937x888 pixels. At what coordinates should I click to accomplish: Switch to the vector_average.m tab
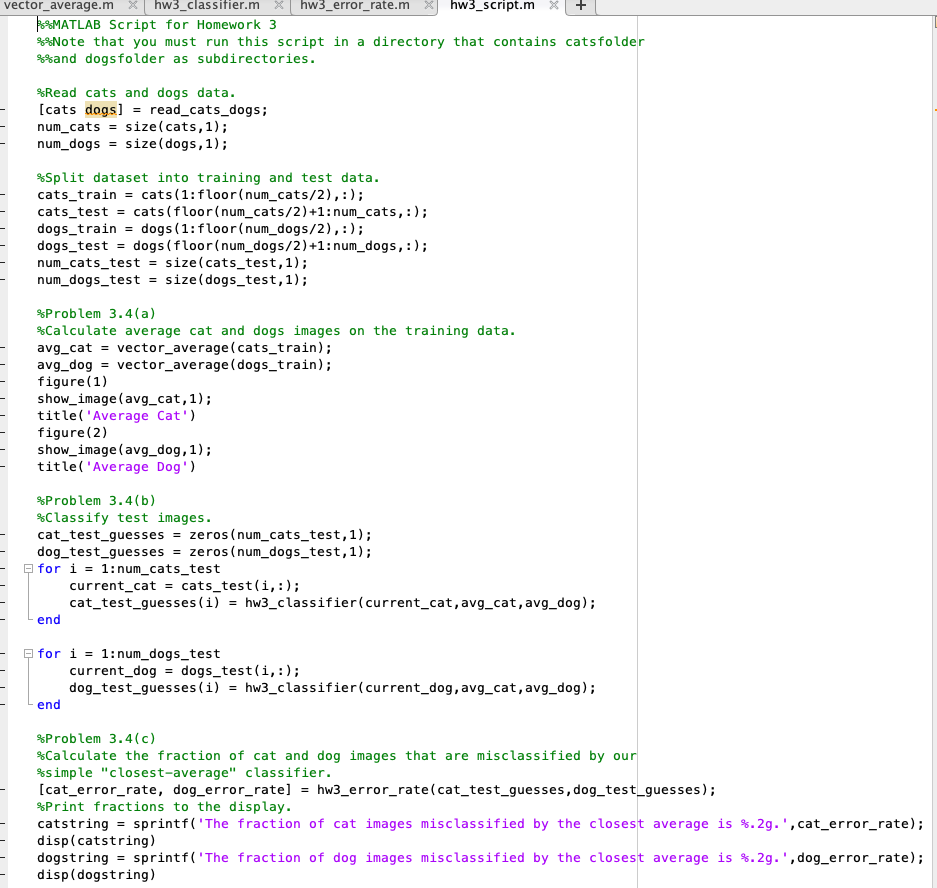(x=62, y=6)
